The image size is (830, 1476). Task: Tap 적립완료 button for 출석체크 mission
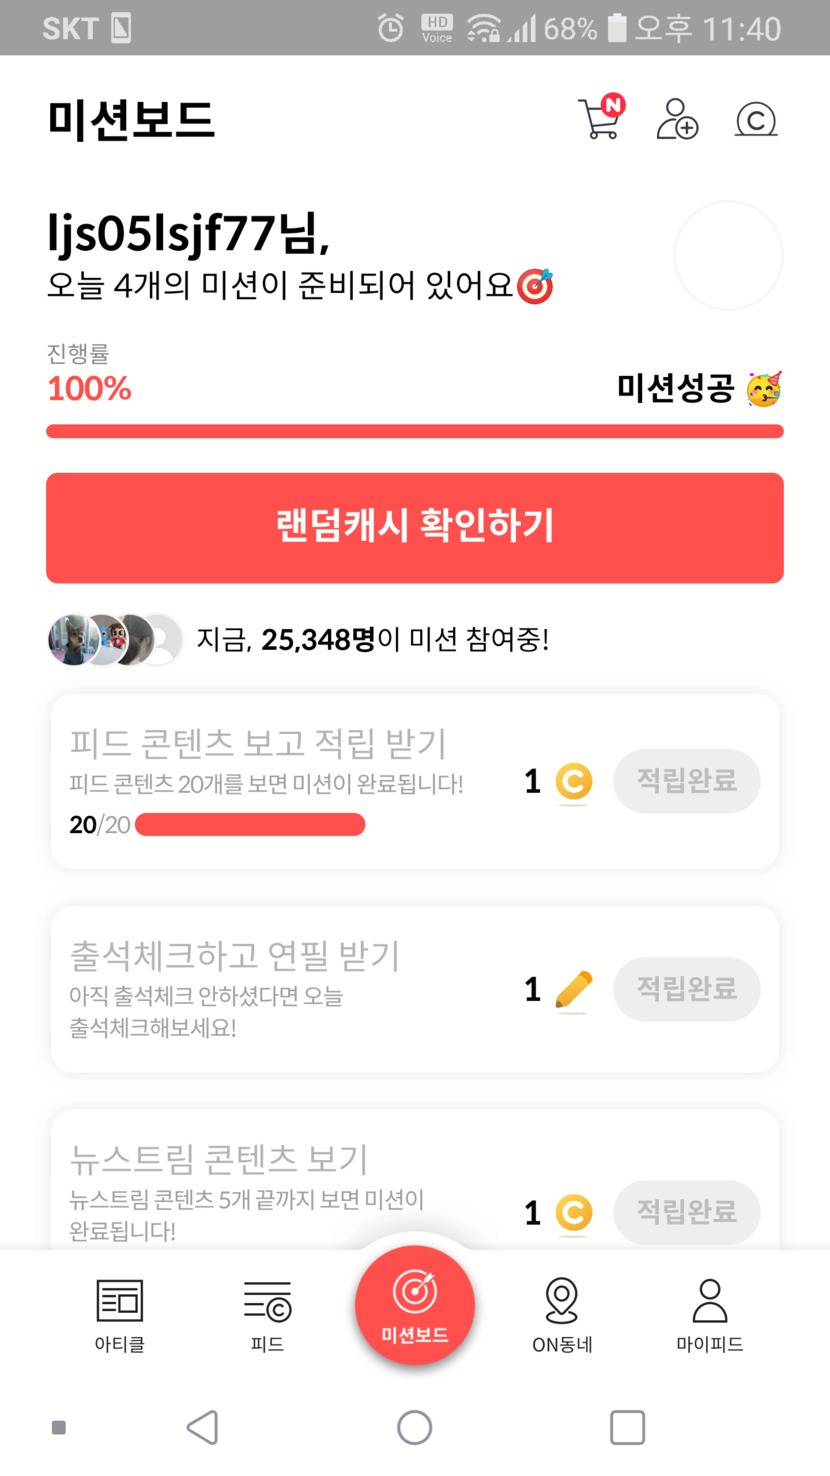pyautogui.click(x=686, y=989)
